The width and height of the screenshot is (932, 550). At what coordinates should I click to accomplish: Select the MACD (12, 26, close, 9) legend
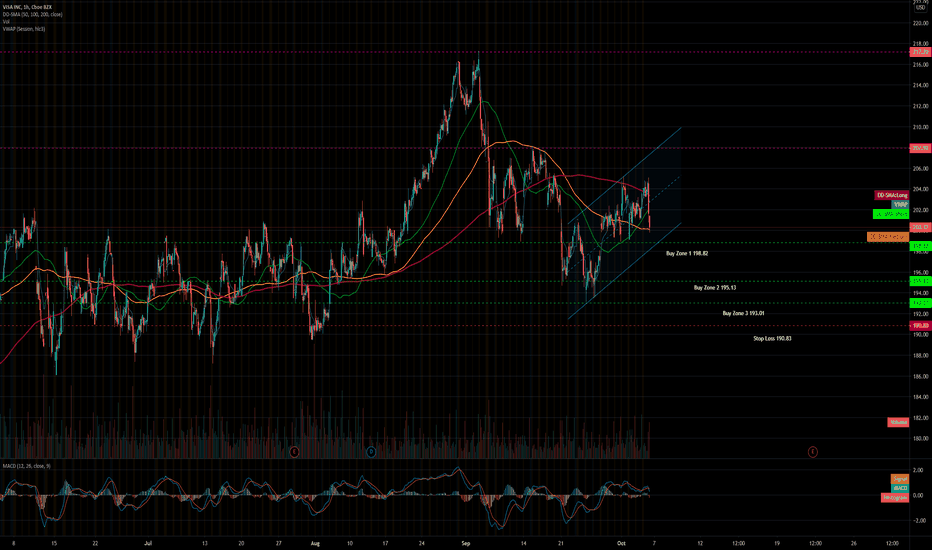pyautogui.click(x=27, y=466)
